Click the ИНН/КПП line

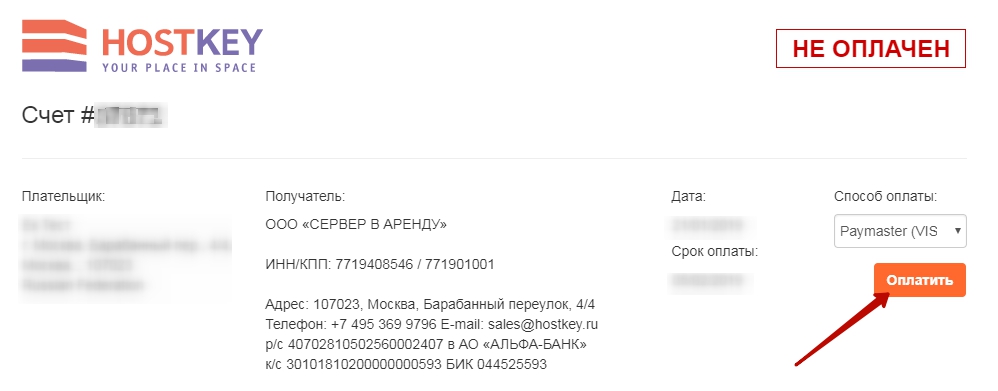[380, 264]
